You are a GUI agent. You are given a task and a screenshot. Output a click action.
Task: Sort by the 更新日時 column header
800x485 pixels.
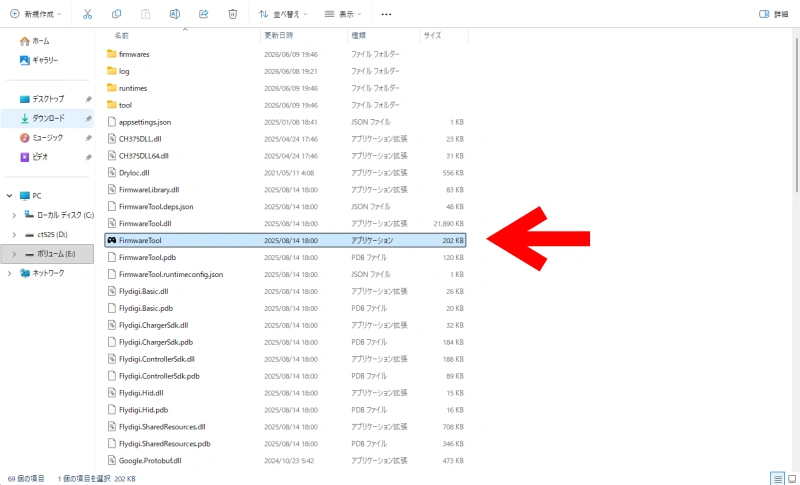tap(279, 35)
